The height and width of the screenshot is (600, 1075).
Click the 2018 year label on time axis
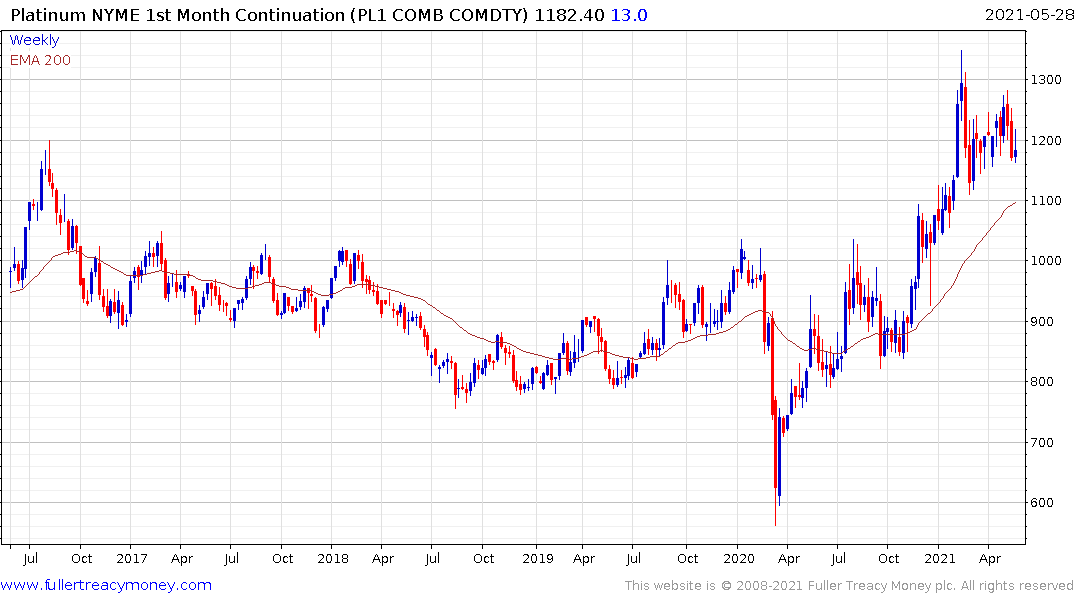pos(333,558)
